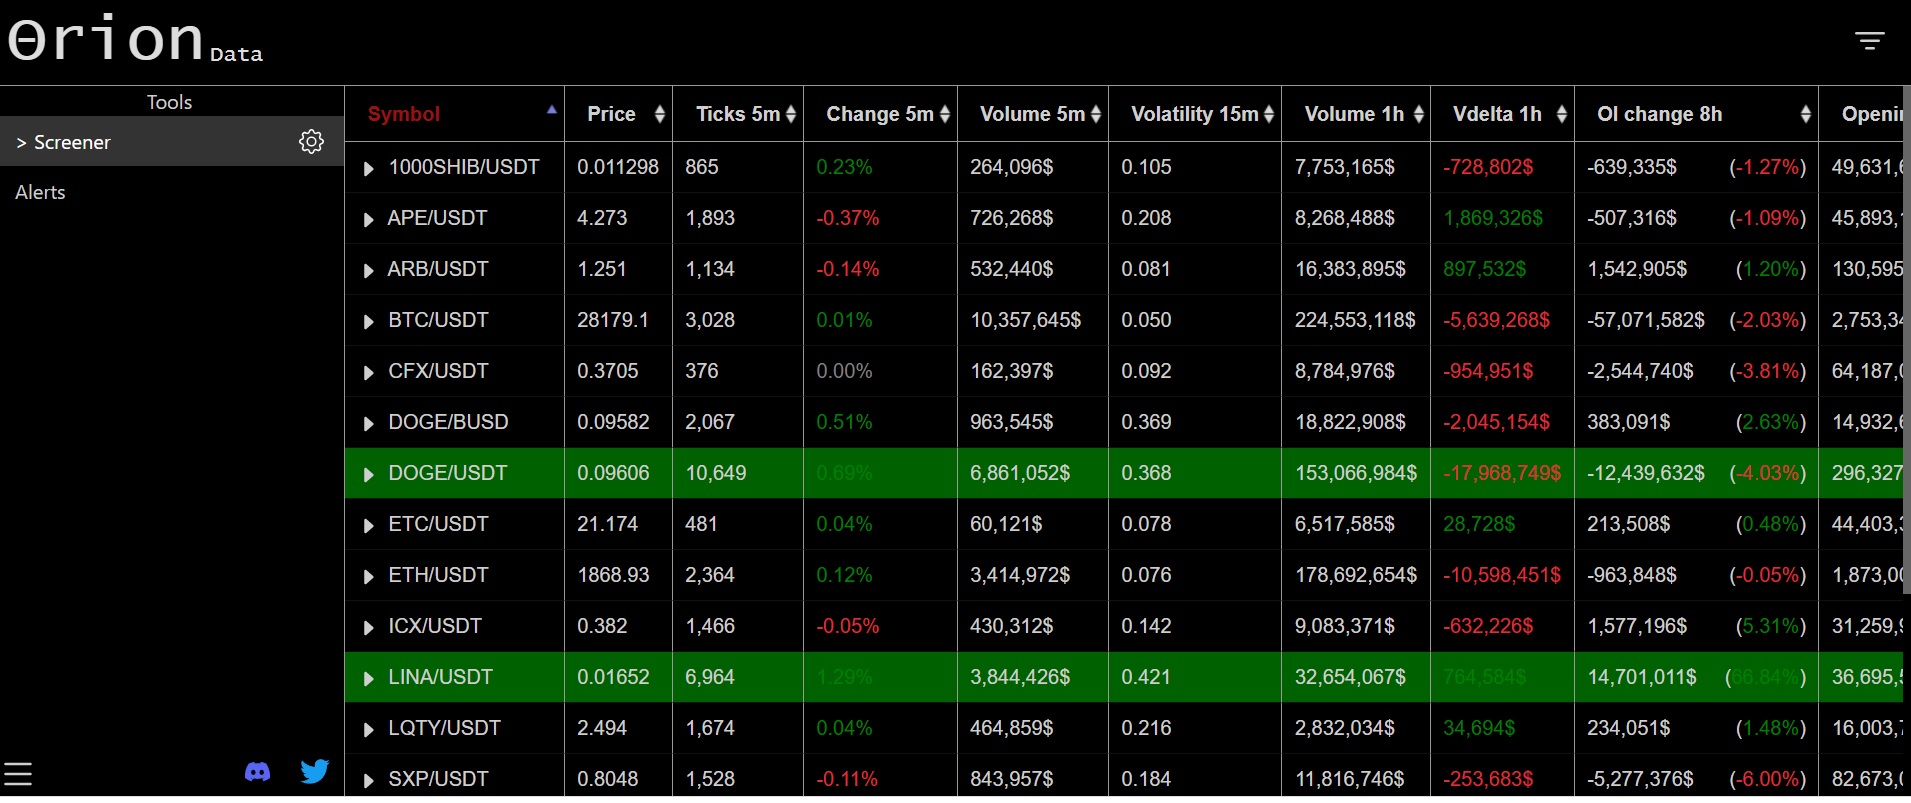The width and height of the screenshot is (1911, 803).
Task: Click ARB/USDT Vdelta 897,532$
Action: [x=1484, y=269]
